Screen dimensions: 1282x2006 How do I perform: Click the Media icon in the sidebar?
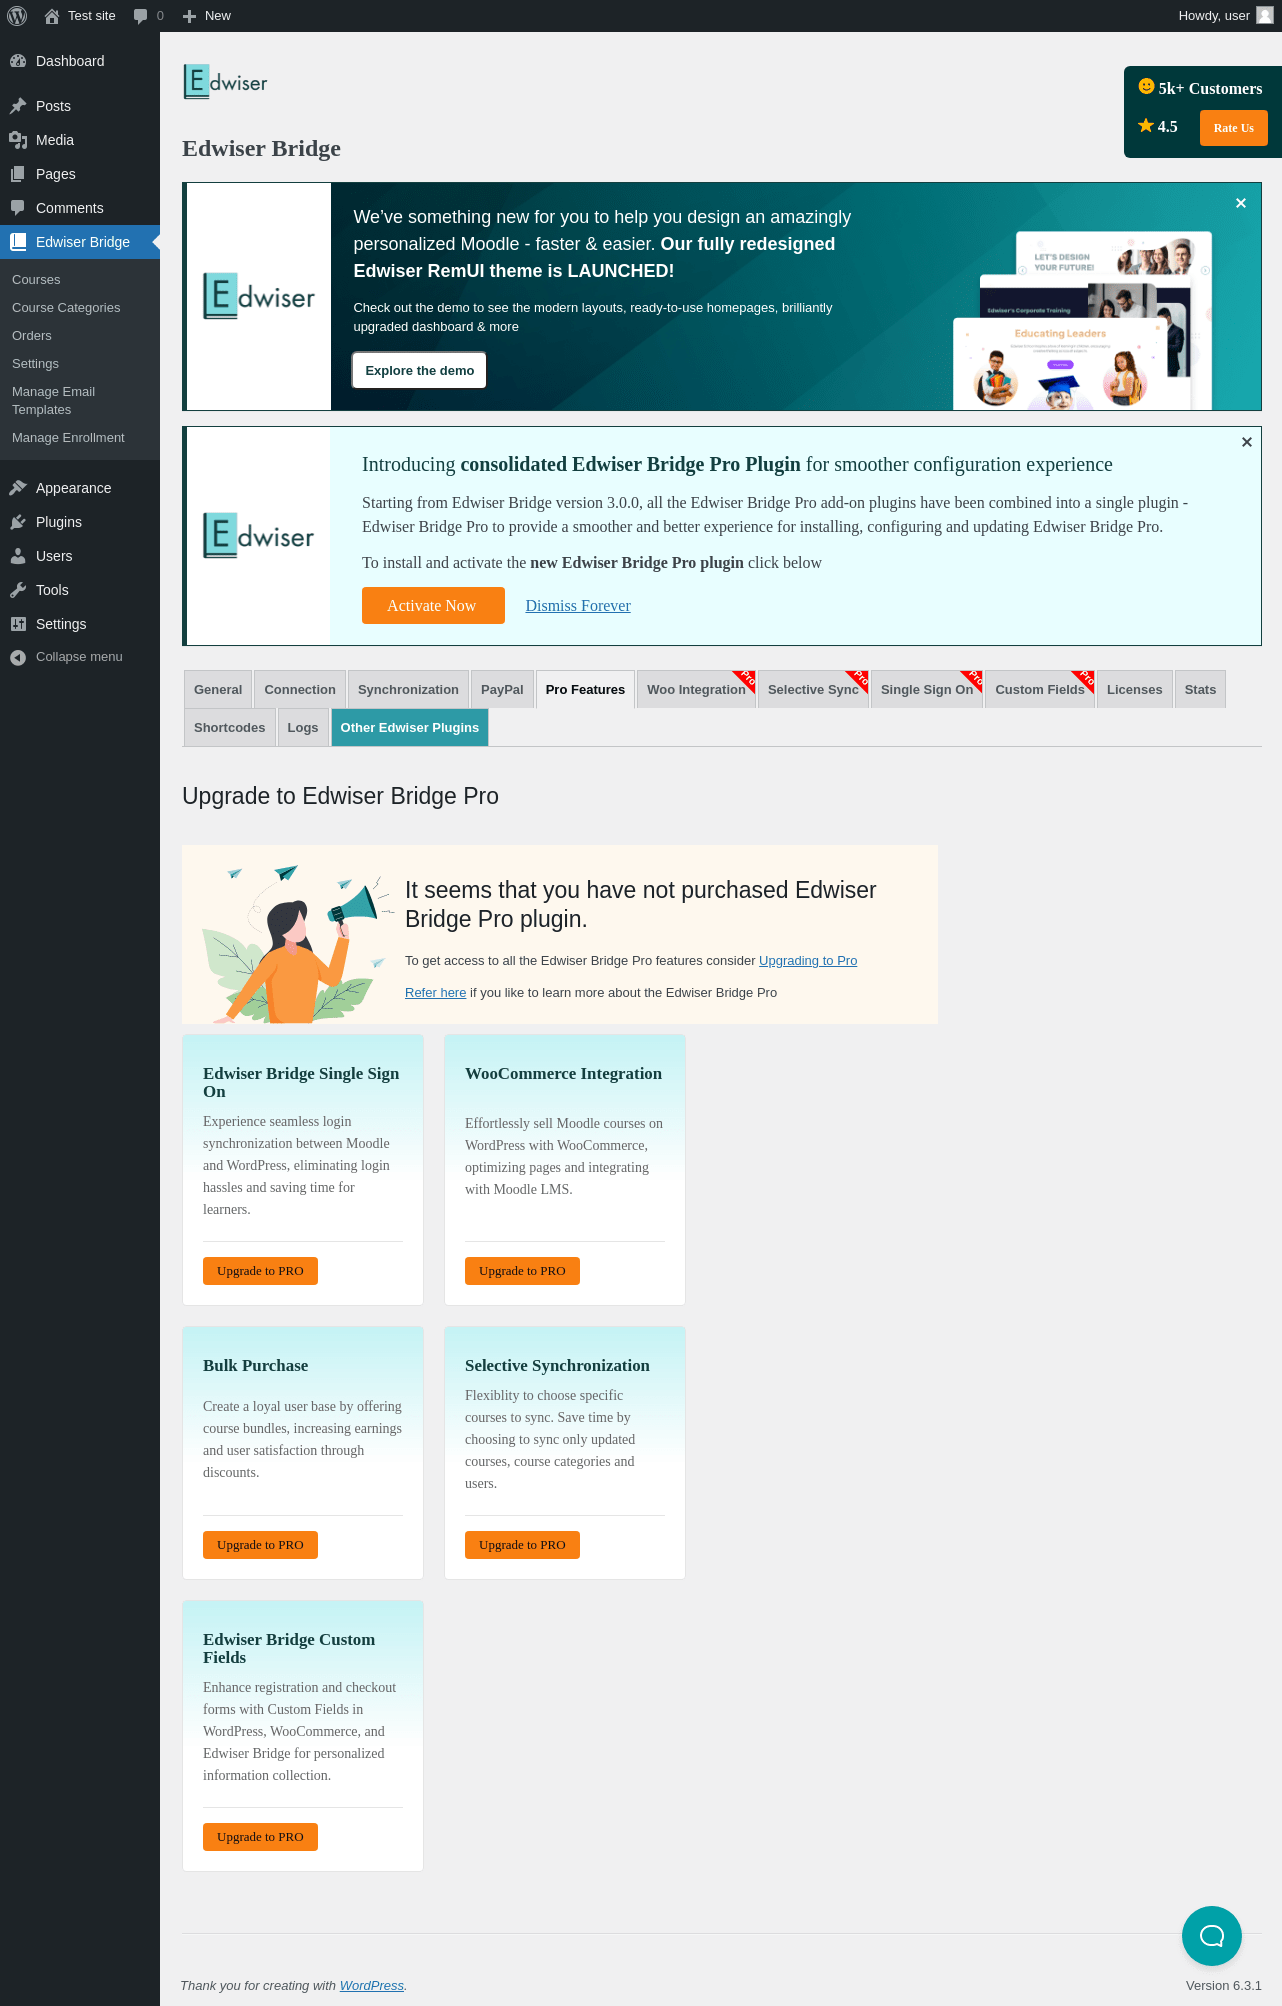[x=18, y=140]
